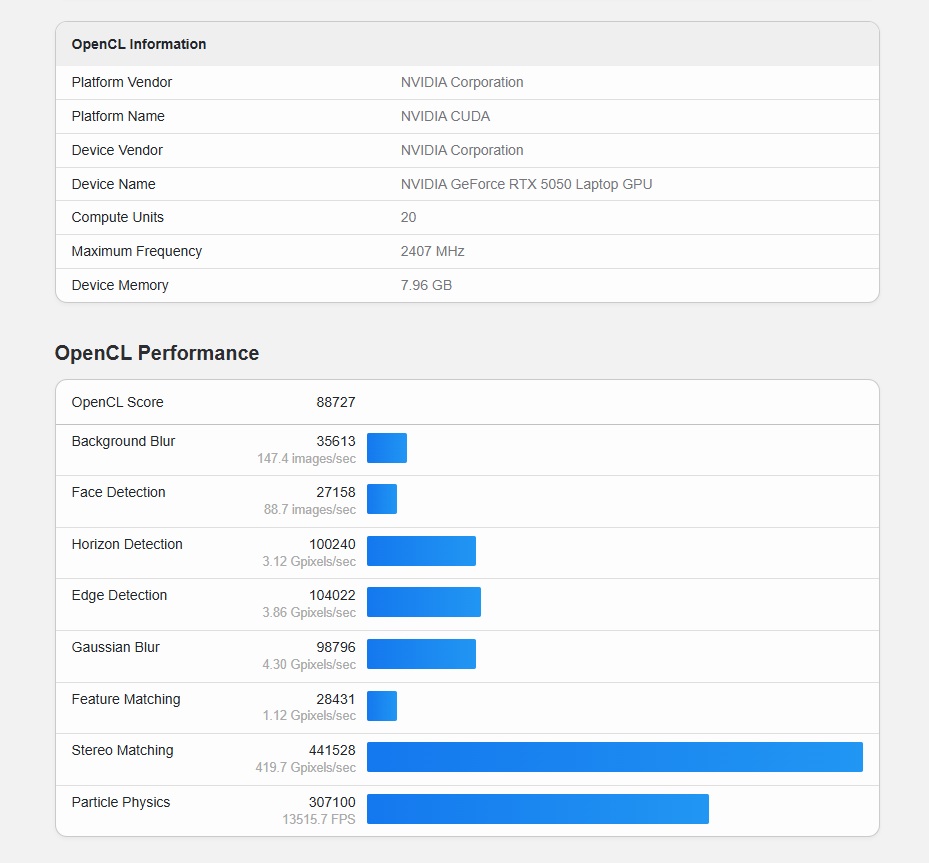929x863 pixels.
Task: Select the "Platform Name" label
Action: coord(118,116)
